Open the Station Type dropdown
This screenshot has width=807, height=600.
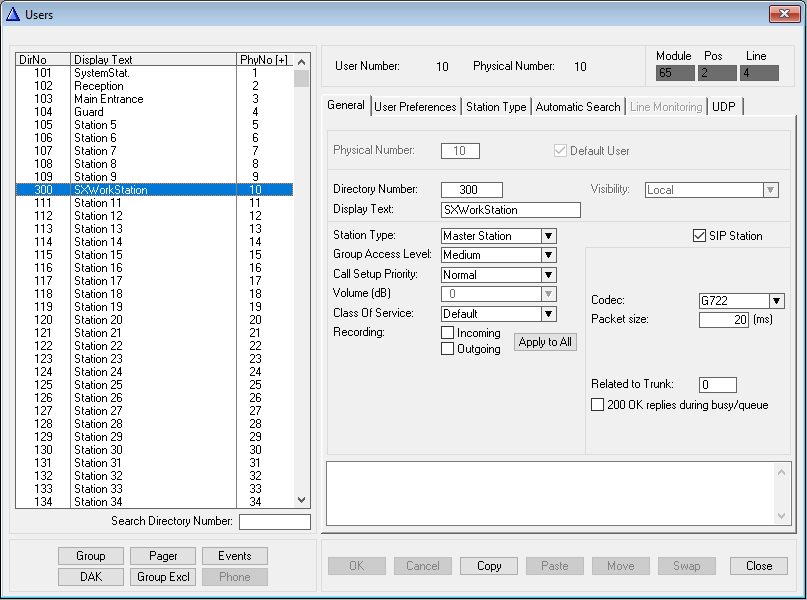click(x=548, y=236)
